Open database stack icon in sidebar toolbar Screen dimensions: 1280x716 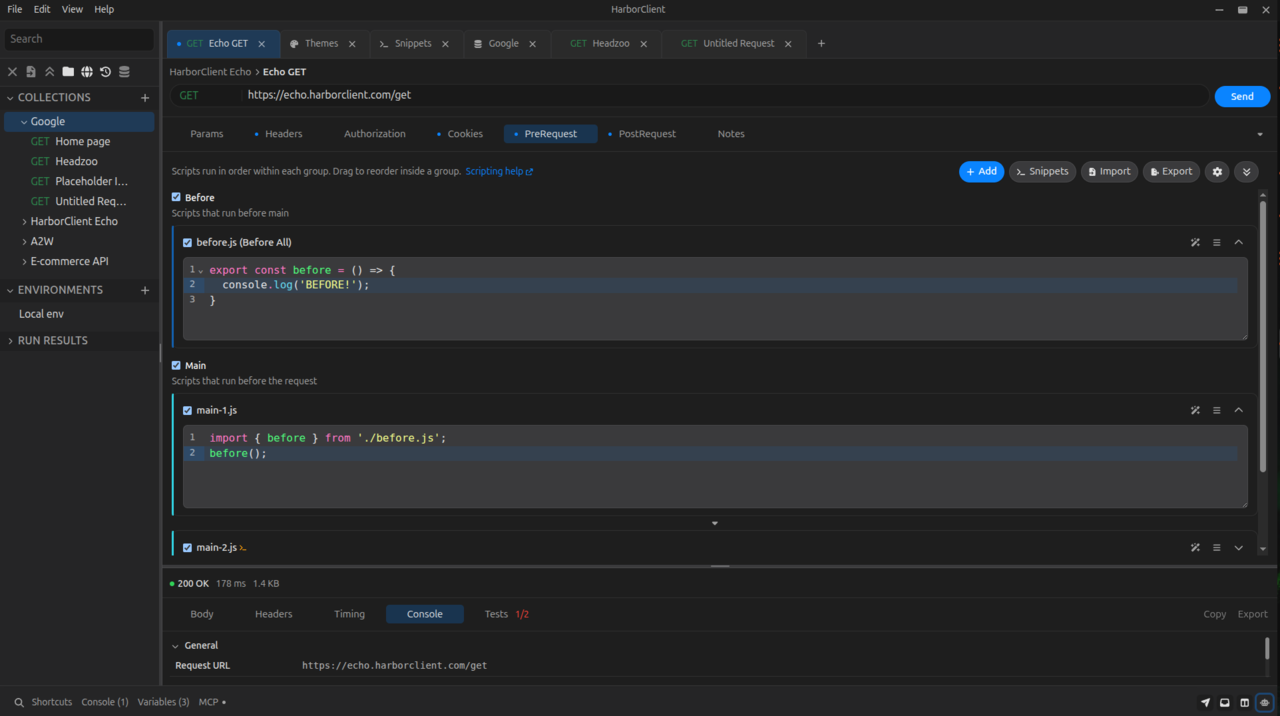tap(124, 72)
